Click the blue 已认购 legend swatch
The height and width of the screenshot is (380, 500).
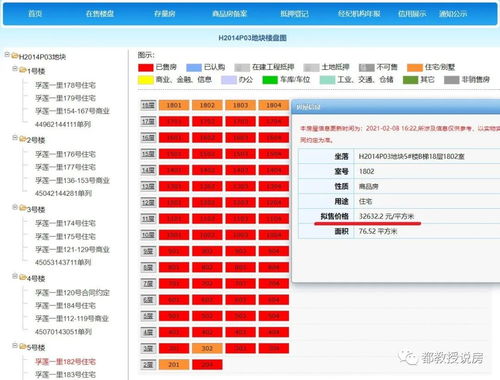(x=194, y=68)
